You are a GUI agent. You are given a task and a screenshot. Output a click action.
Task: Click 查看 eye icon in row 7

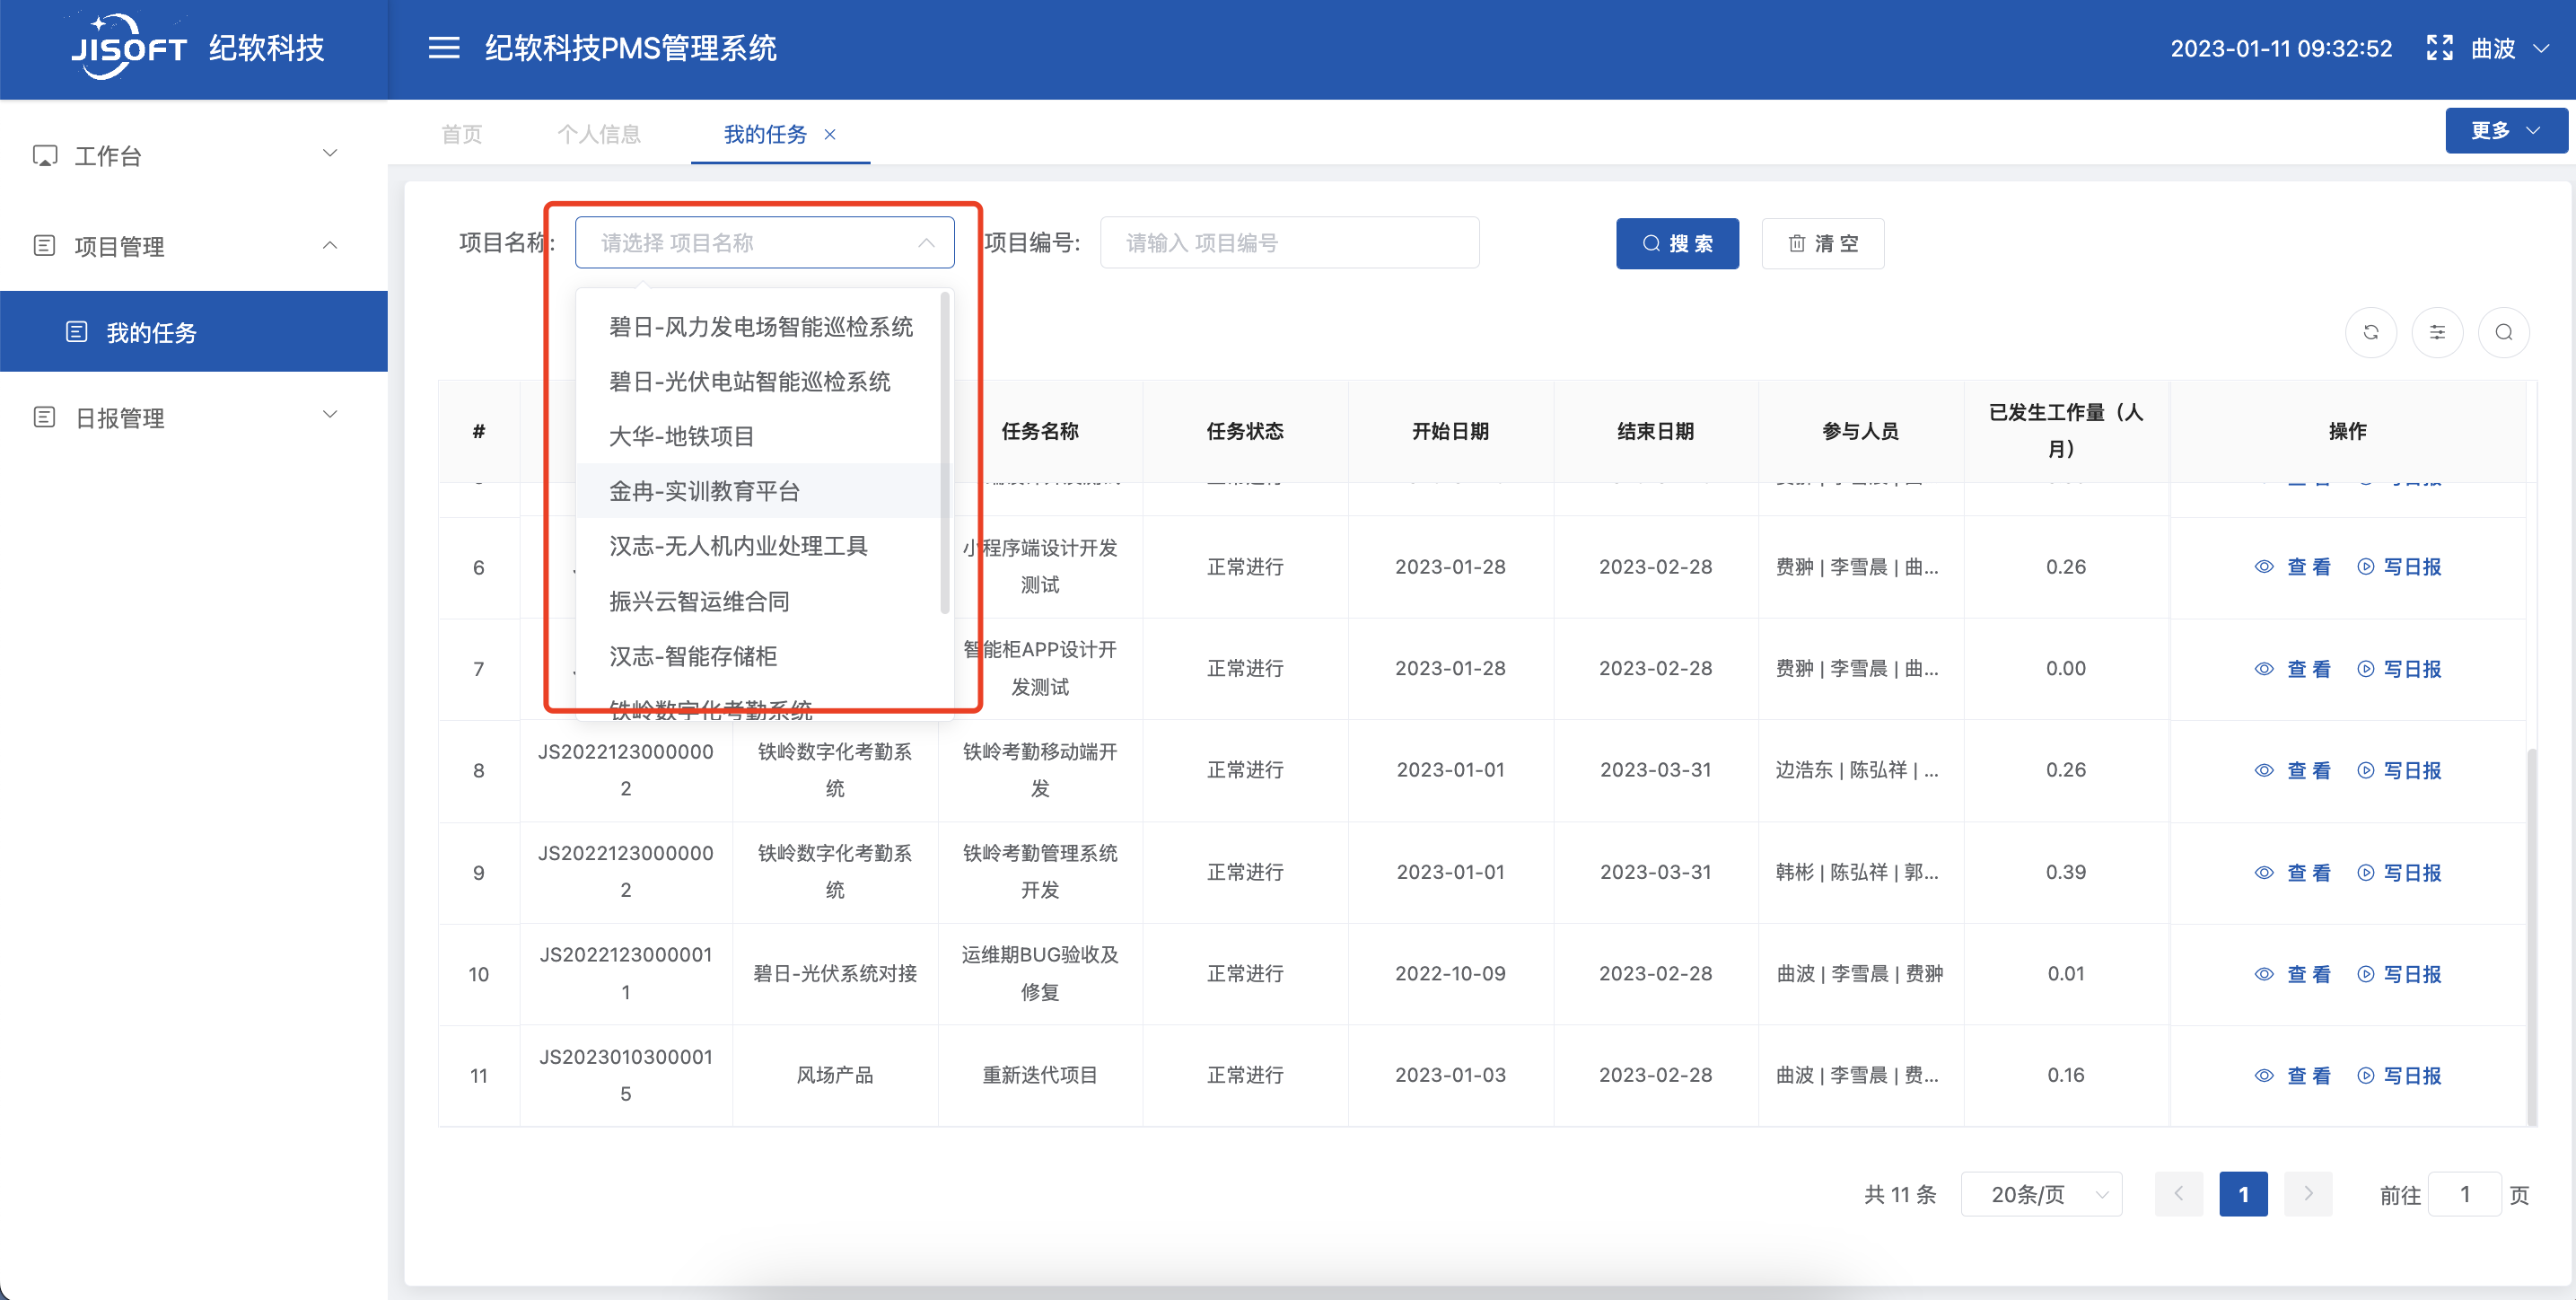click(2264, 669)
